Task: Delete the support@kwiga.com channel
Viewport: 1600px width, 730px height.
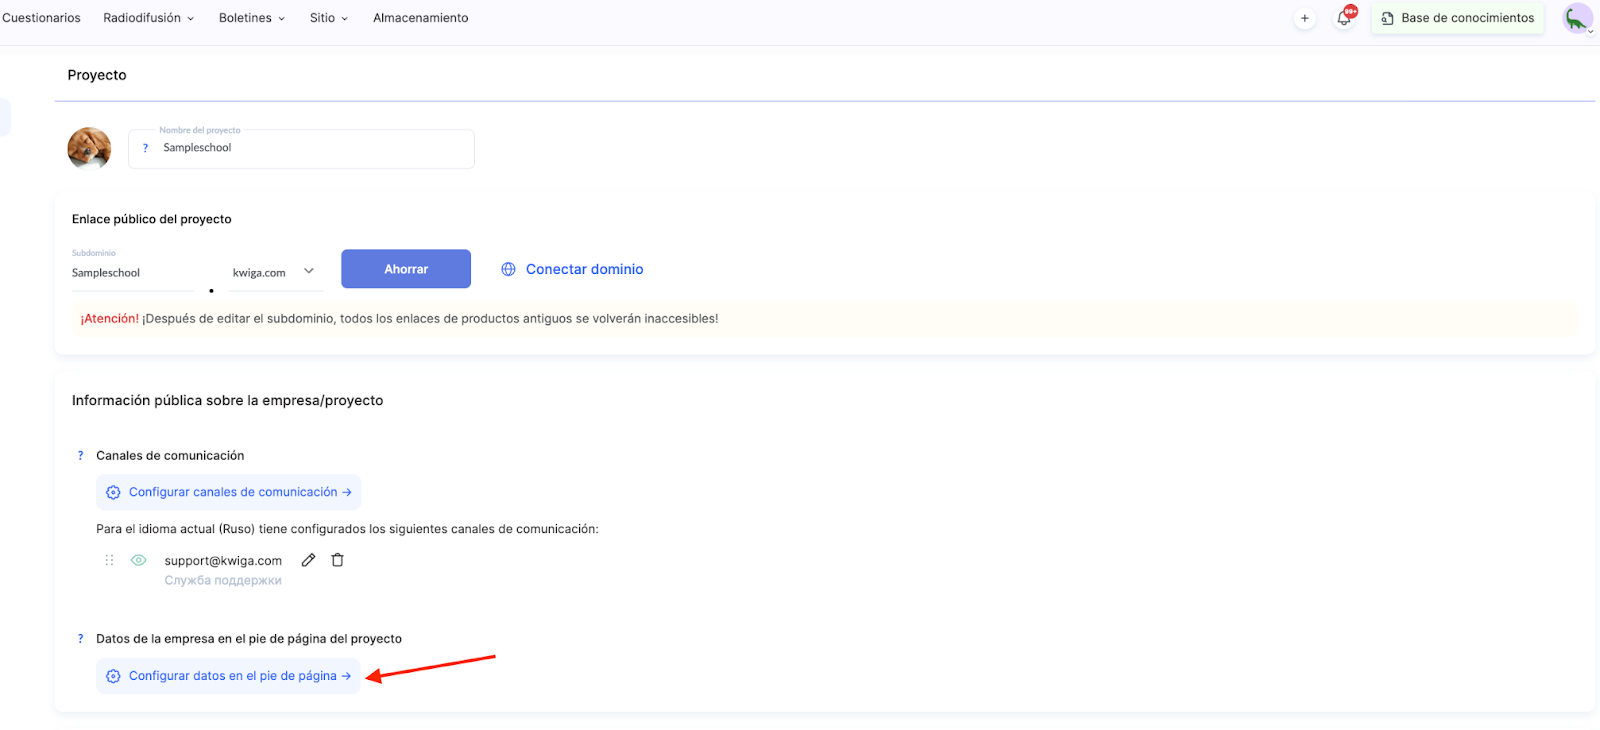Action: click(338, 560)
